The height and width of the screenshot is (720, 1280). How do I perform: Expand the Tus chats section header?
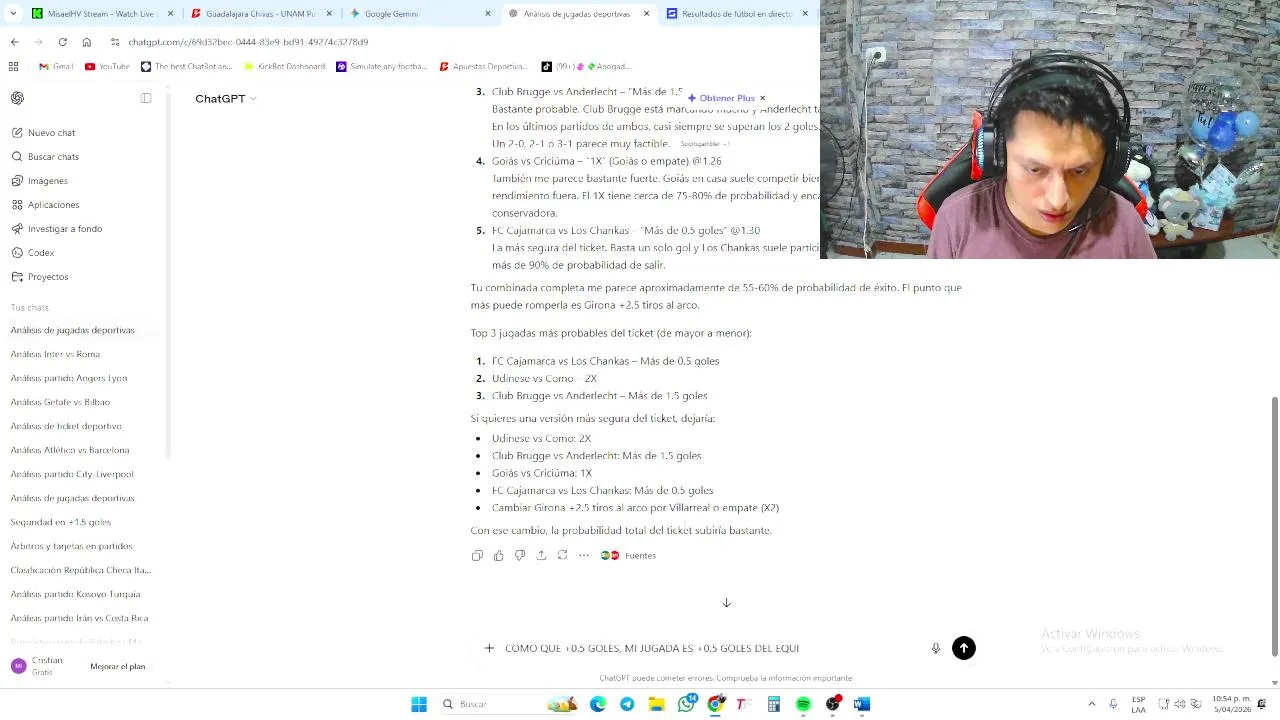coord(30,307)
